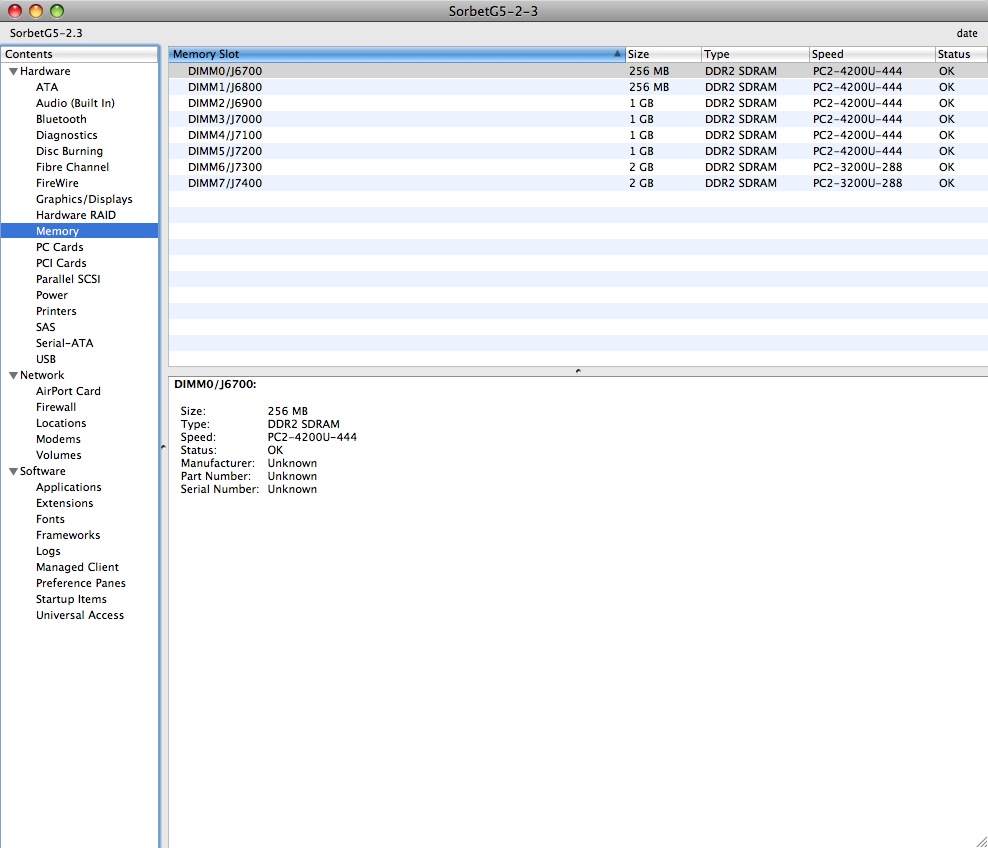Select Disc Burning entry
Viewport: 988px width, 848px height.
pos(69,151)
